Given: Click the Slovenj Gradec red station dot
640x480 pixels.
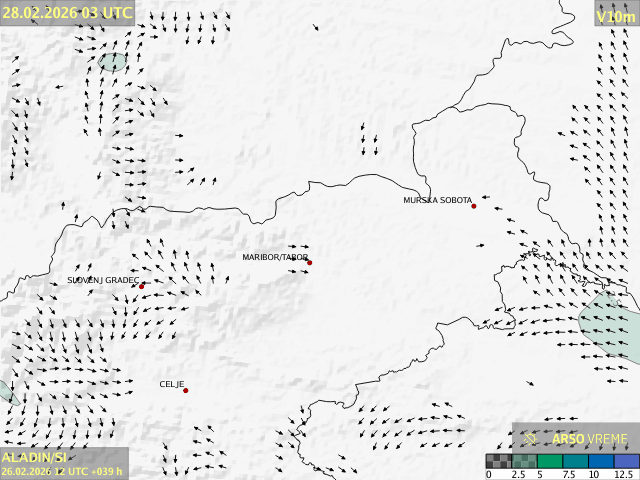Looking at the screenshot, I should click(141, 287).
